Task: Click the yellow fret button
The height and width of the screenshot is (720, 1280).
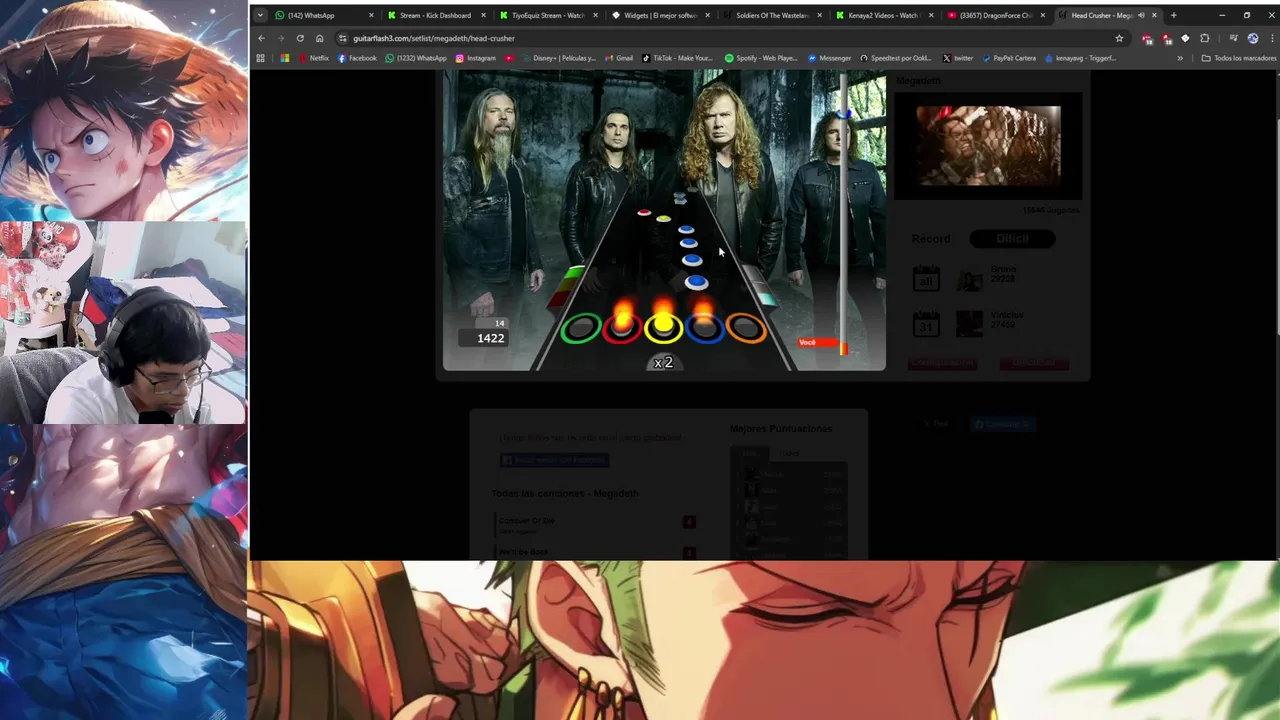Action: point(663,328)
